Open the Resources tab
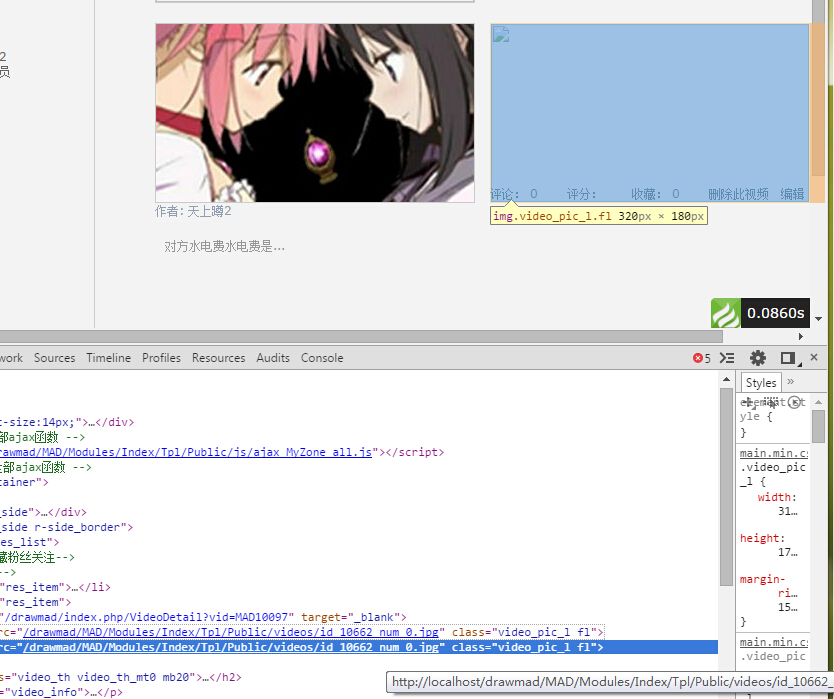 pos(219,358)
